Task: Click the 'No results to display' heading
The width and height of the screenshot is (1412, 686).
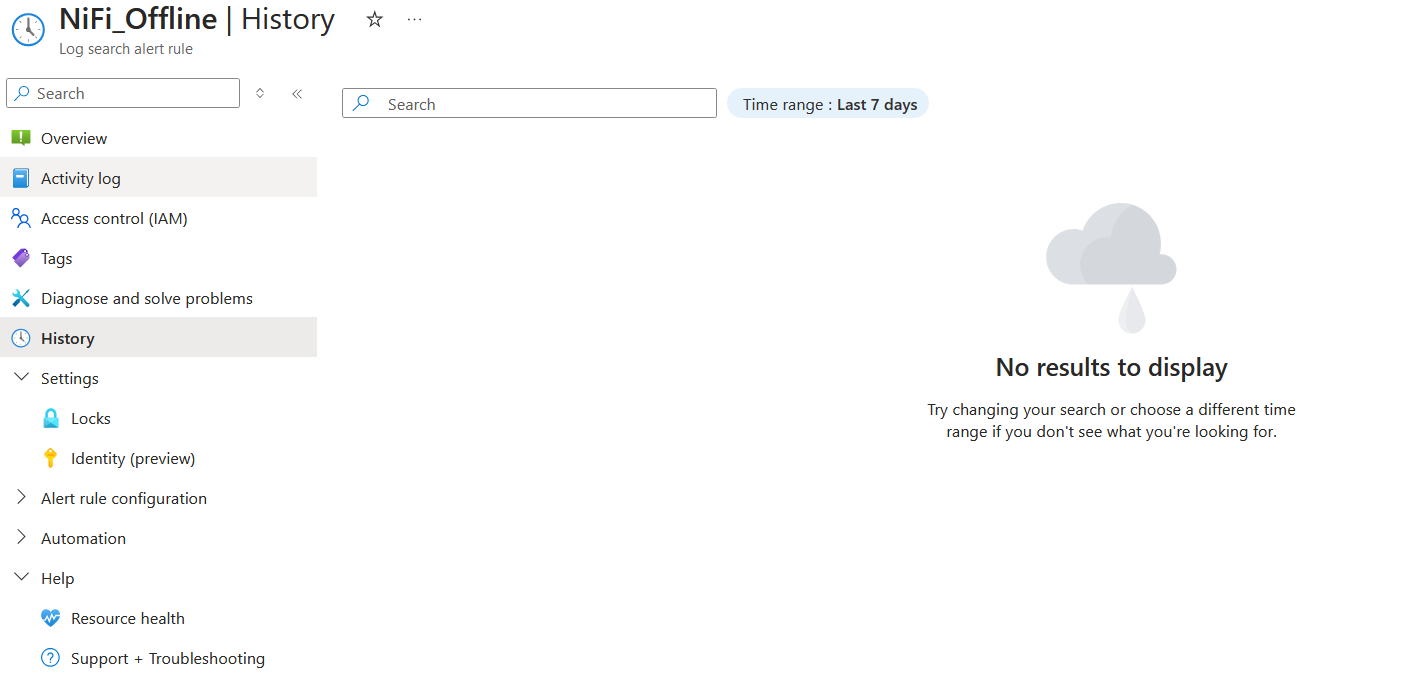Action: click(1112, 367)
